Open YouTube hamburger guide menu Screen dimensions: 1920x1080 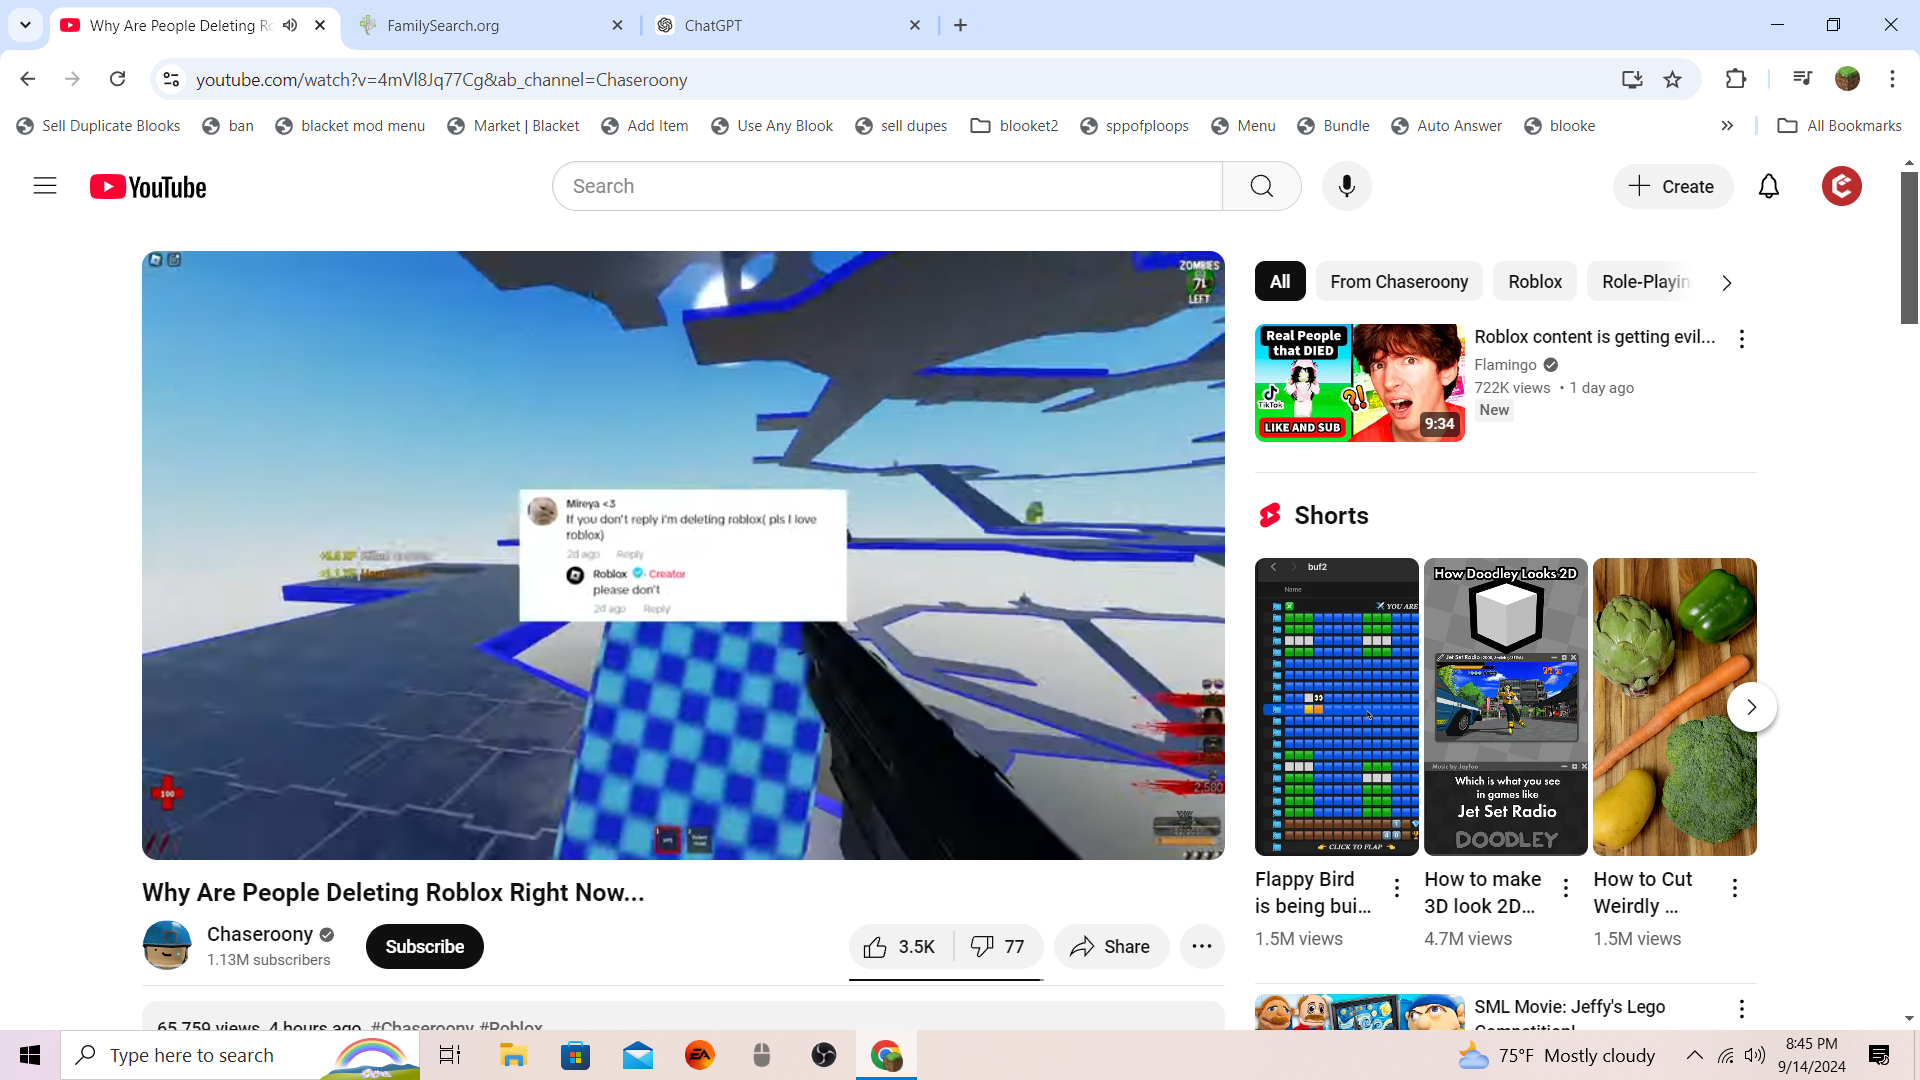click(45, 186)
